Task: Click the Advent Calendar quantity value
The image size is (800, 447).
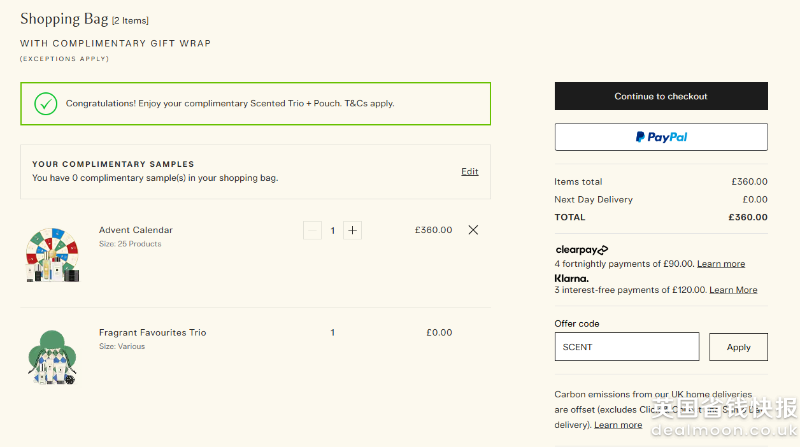Action: coord(332,230)
